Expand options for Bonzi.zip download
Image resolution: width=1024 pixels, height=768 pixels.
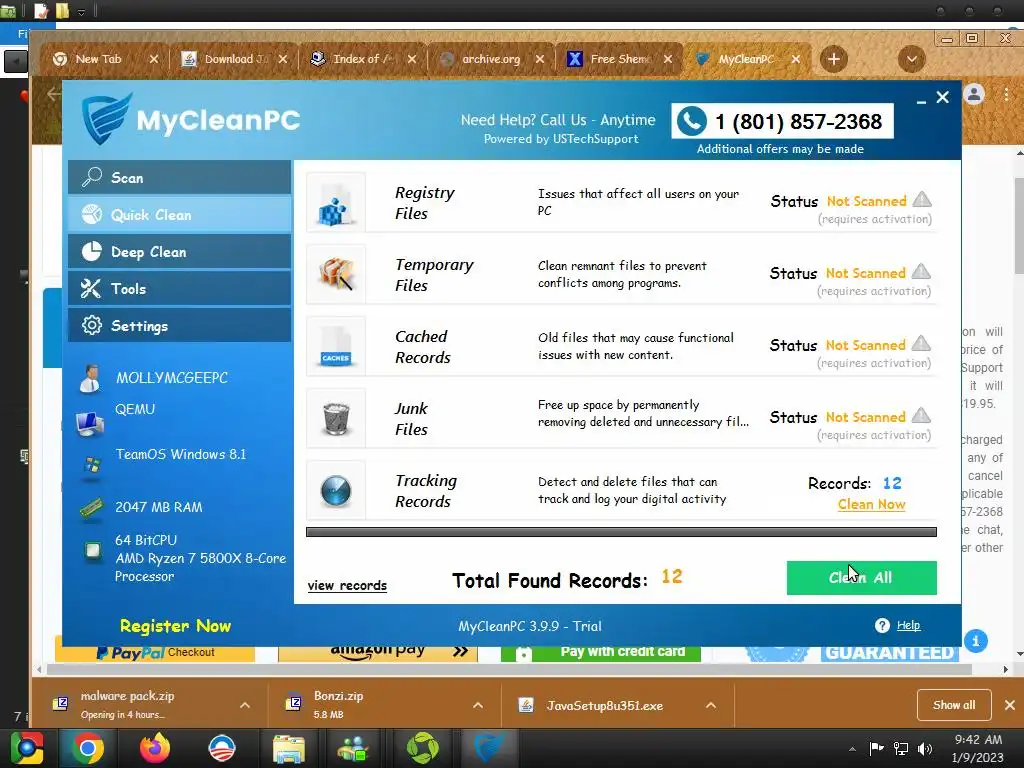[x=478, y=705]
